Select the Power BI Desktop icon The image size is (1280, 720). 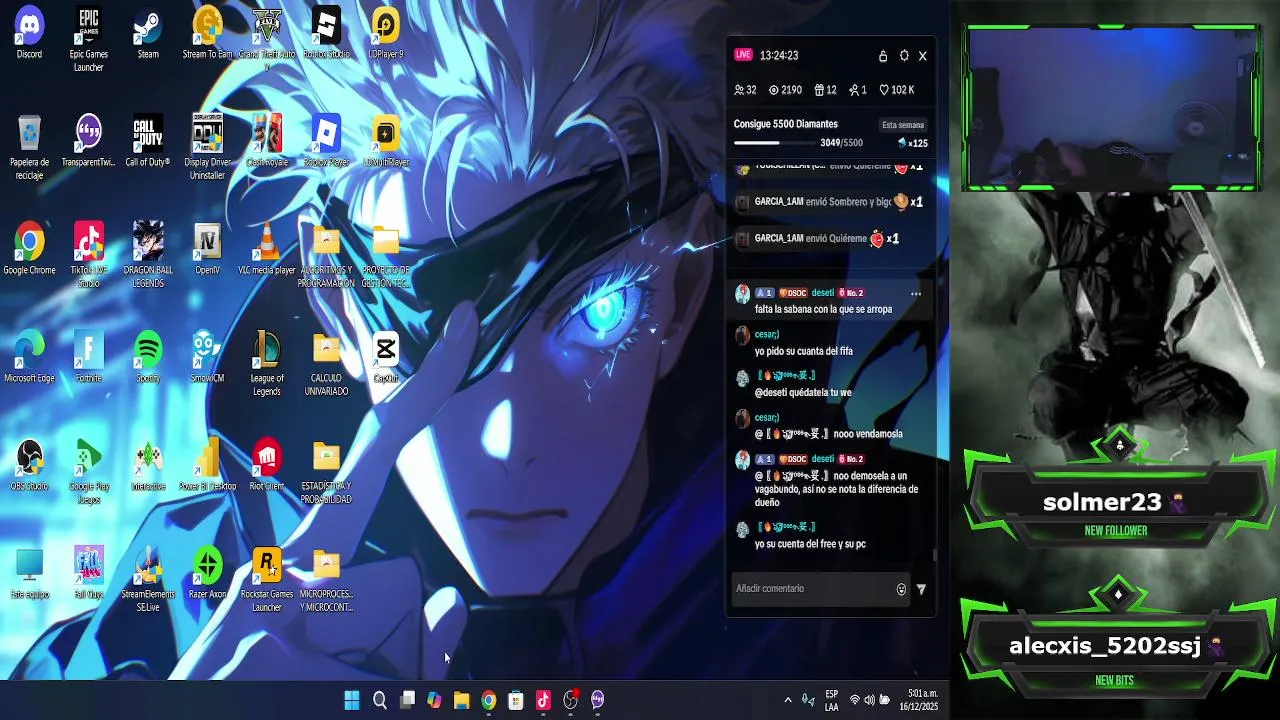pyautogui.click(x=207, y=466)
